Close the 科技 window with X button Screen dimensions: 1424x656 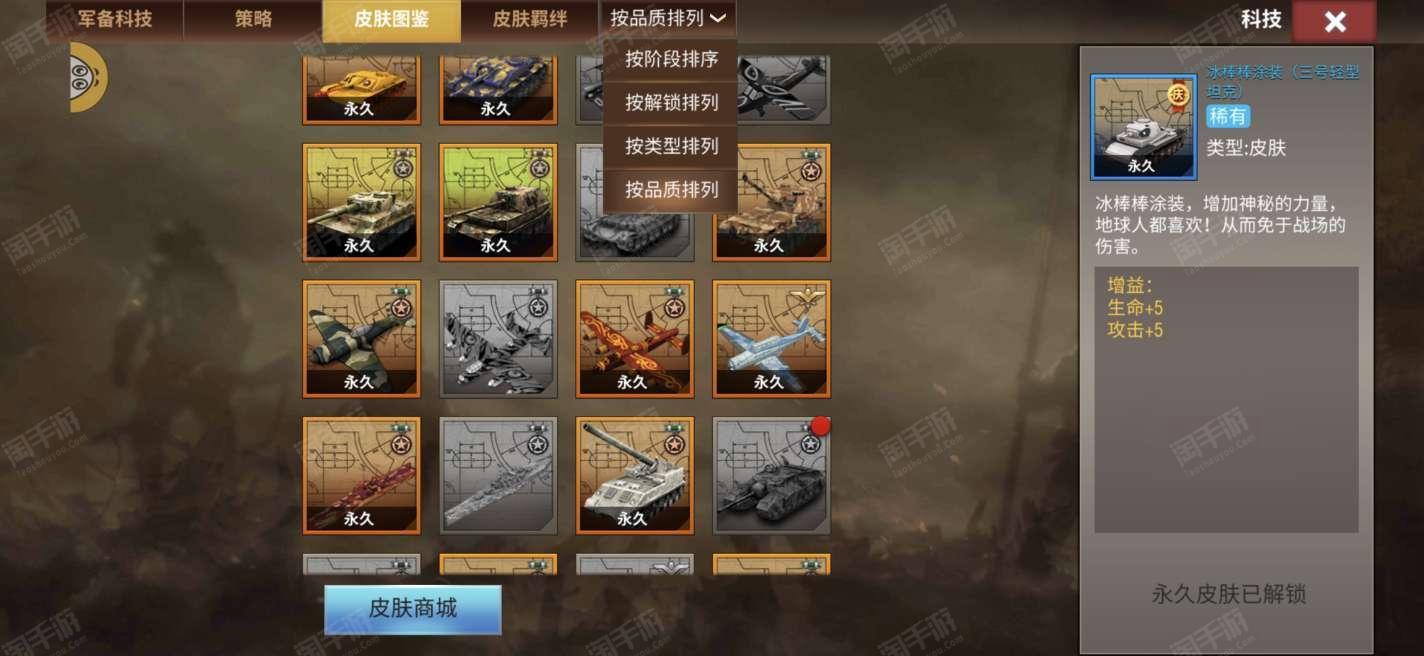(x=1334, y=21)
